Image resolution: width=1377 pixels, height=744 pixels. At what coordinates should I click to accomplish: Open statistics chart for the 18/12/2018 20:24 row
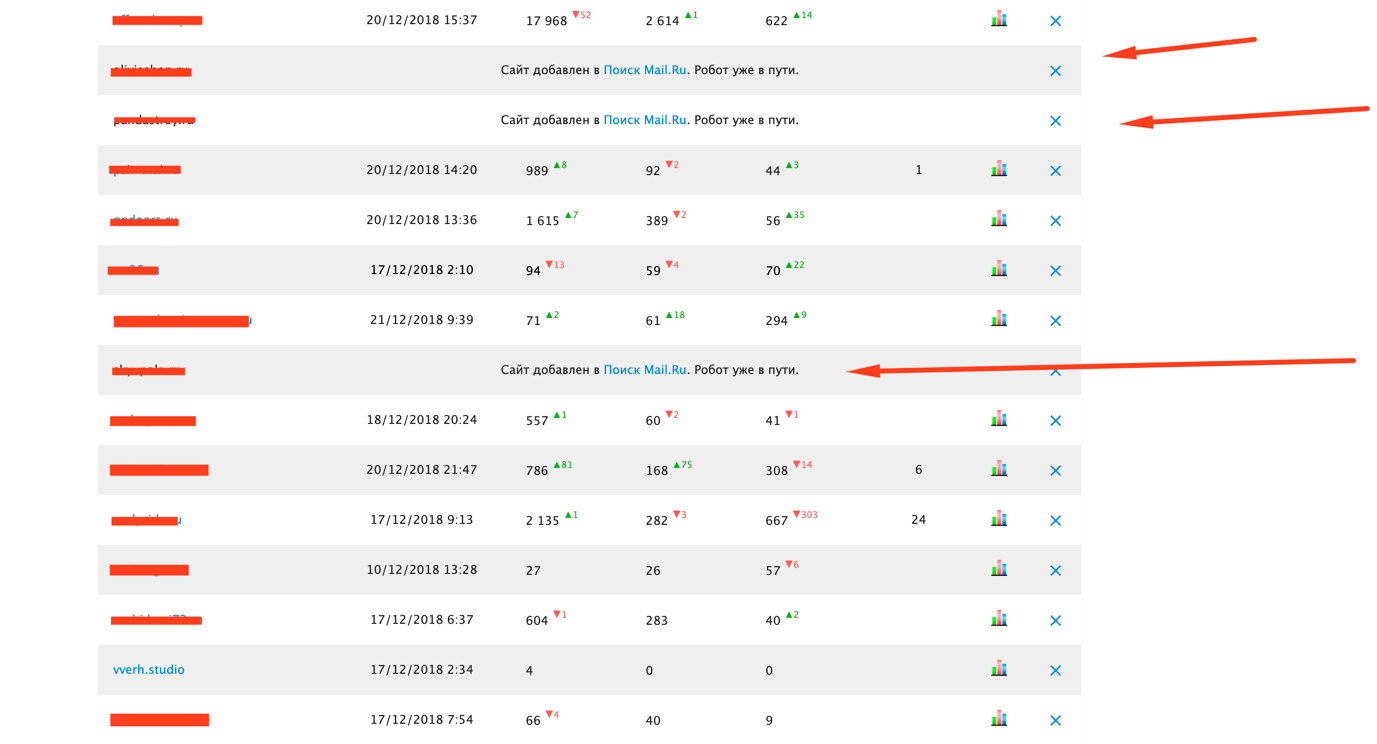pos(999,419)
